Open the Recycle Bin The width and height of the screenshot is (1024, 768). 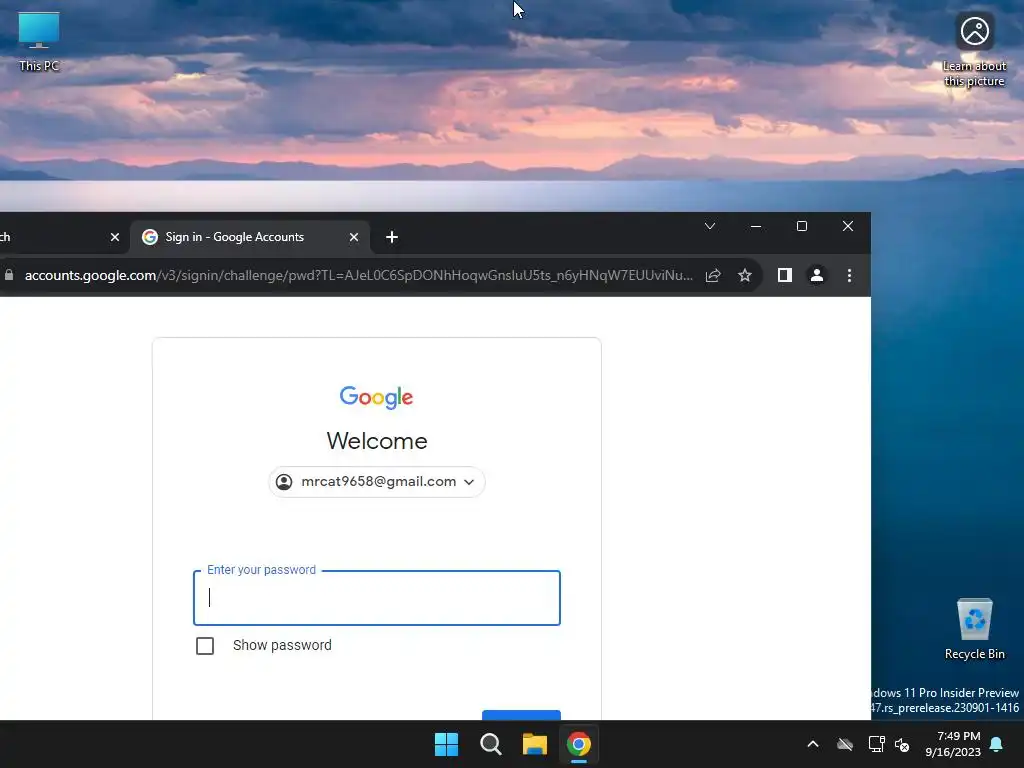tap(974, 629)
